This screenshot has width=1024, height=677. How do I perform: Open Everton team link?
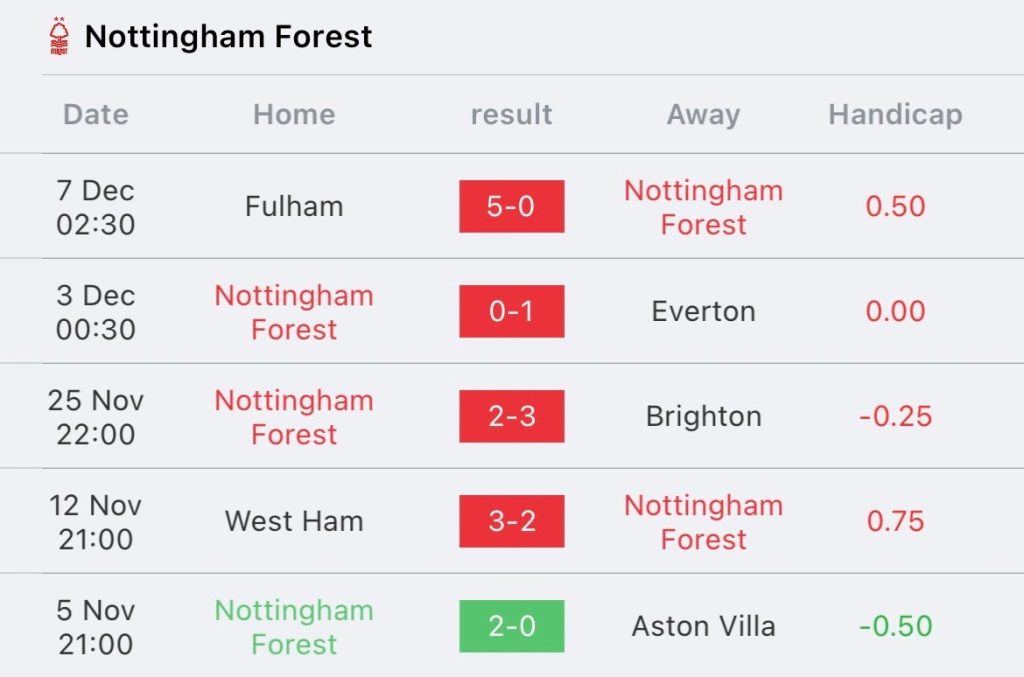703,311
